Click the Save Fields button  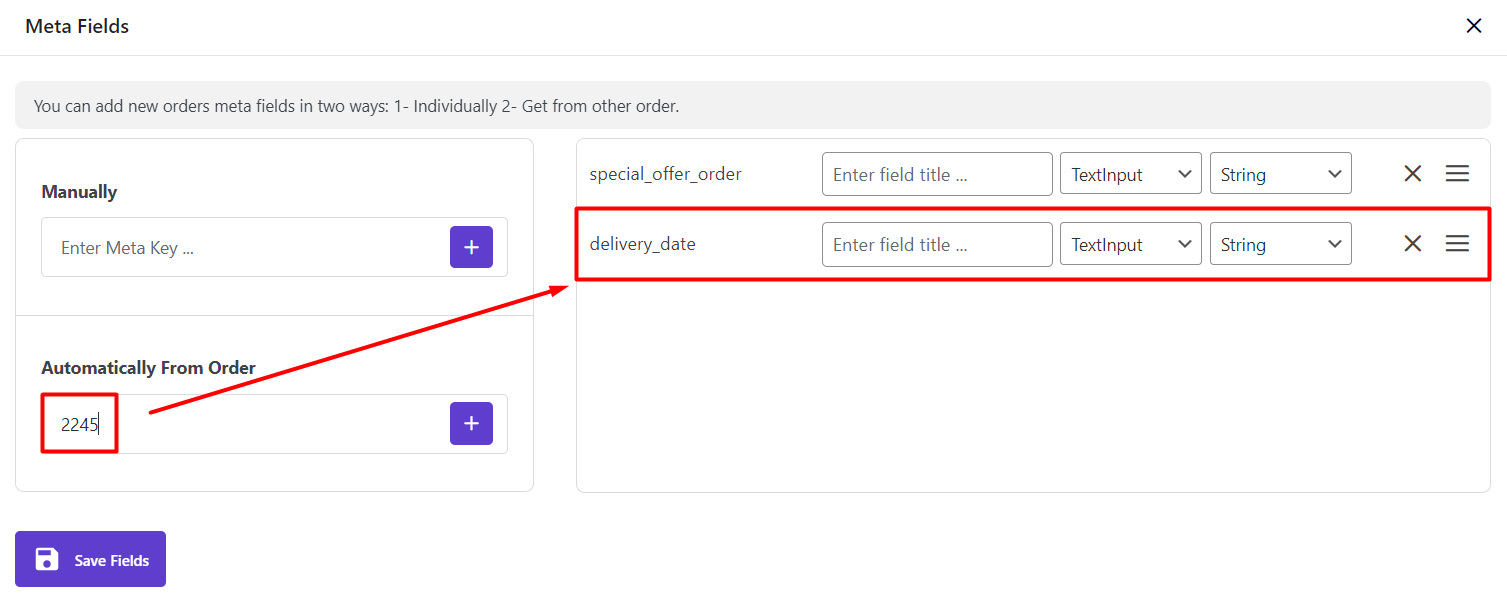[x=90, y=559]
